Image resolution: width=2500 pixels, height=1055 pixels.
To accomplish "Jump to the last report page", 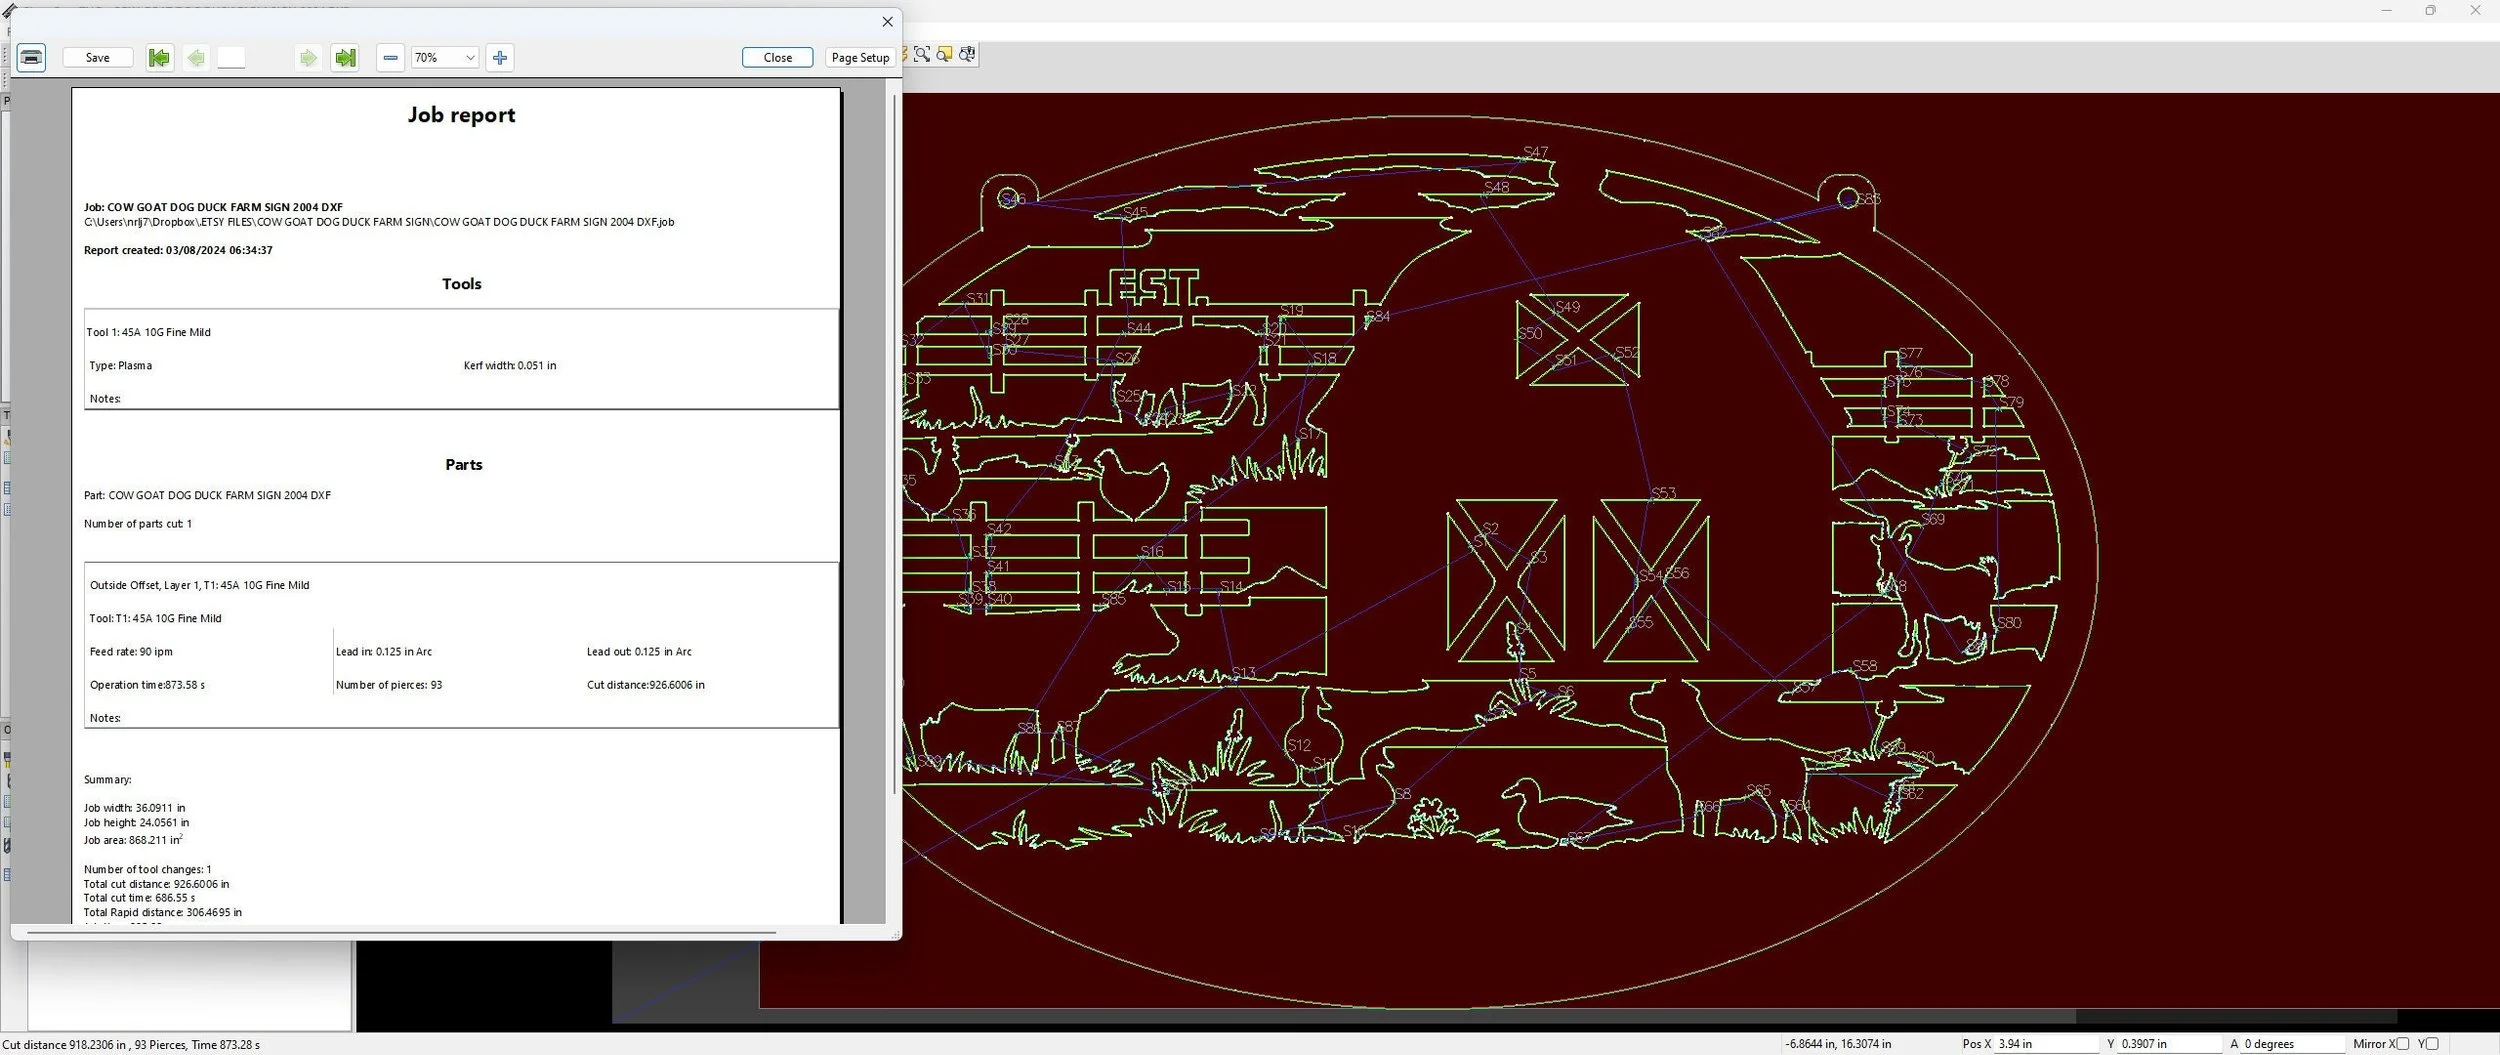I will tap(345, 58).
